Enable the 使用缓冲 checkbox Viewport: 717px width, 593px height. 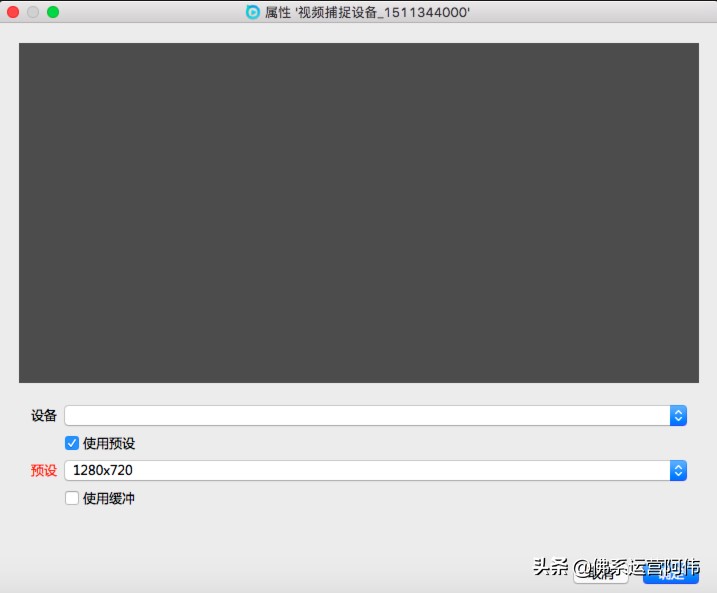(x=72, y=497)
